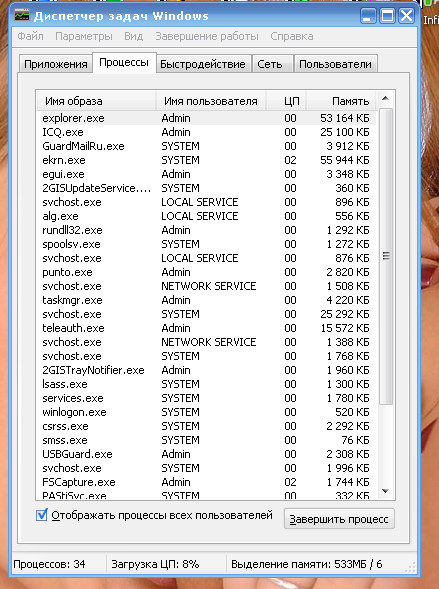Click status bar Выделение памяти entry

(x=306, y=564)
